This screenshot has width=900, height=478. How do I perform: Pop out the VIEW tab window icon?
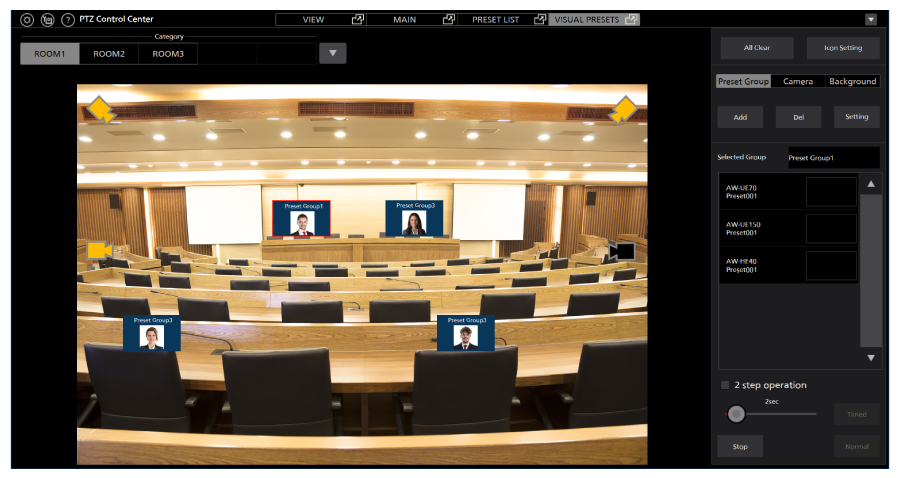tap(358, 19)
